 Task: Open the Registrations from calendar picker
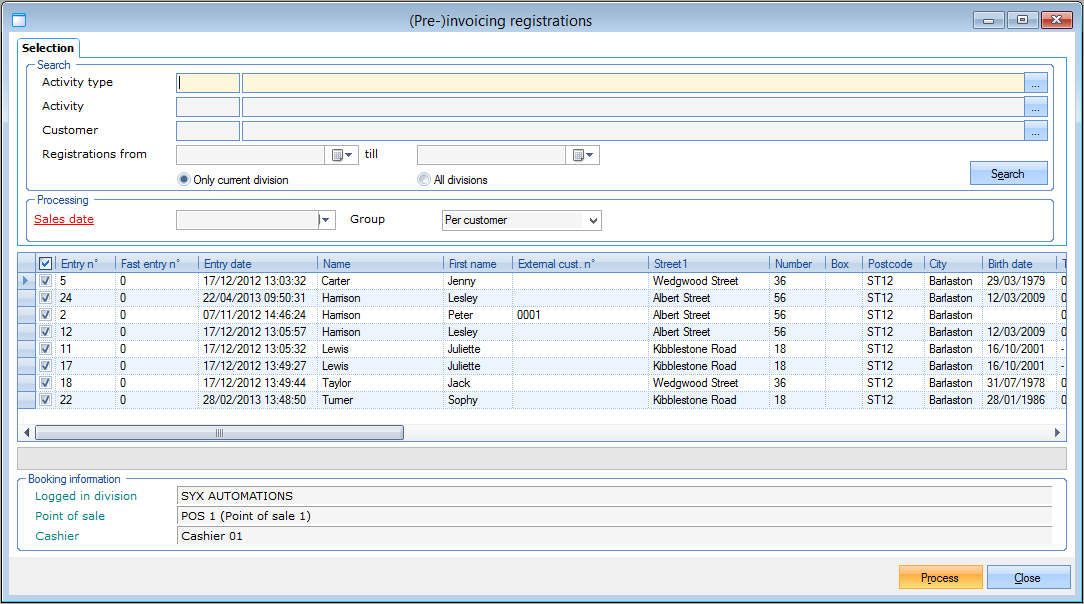coord(342,155)
